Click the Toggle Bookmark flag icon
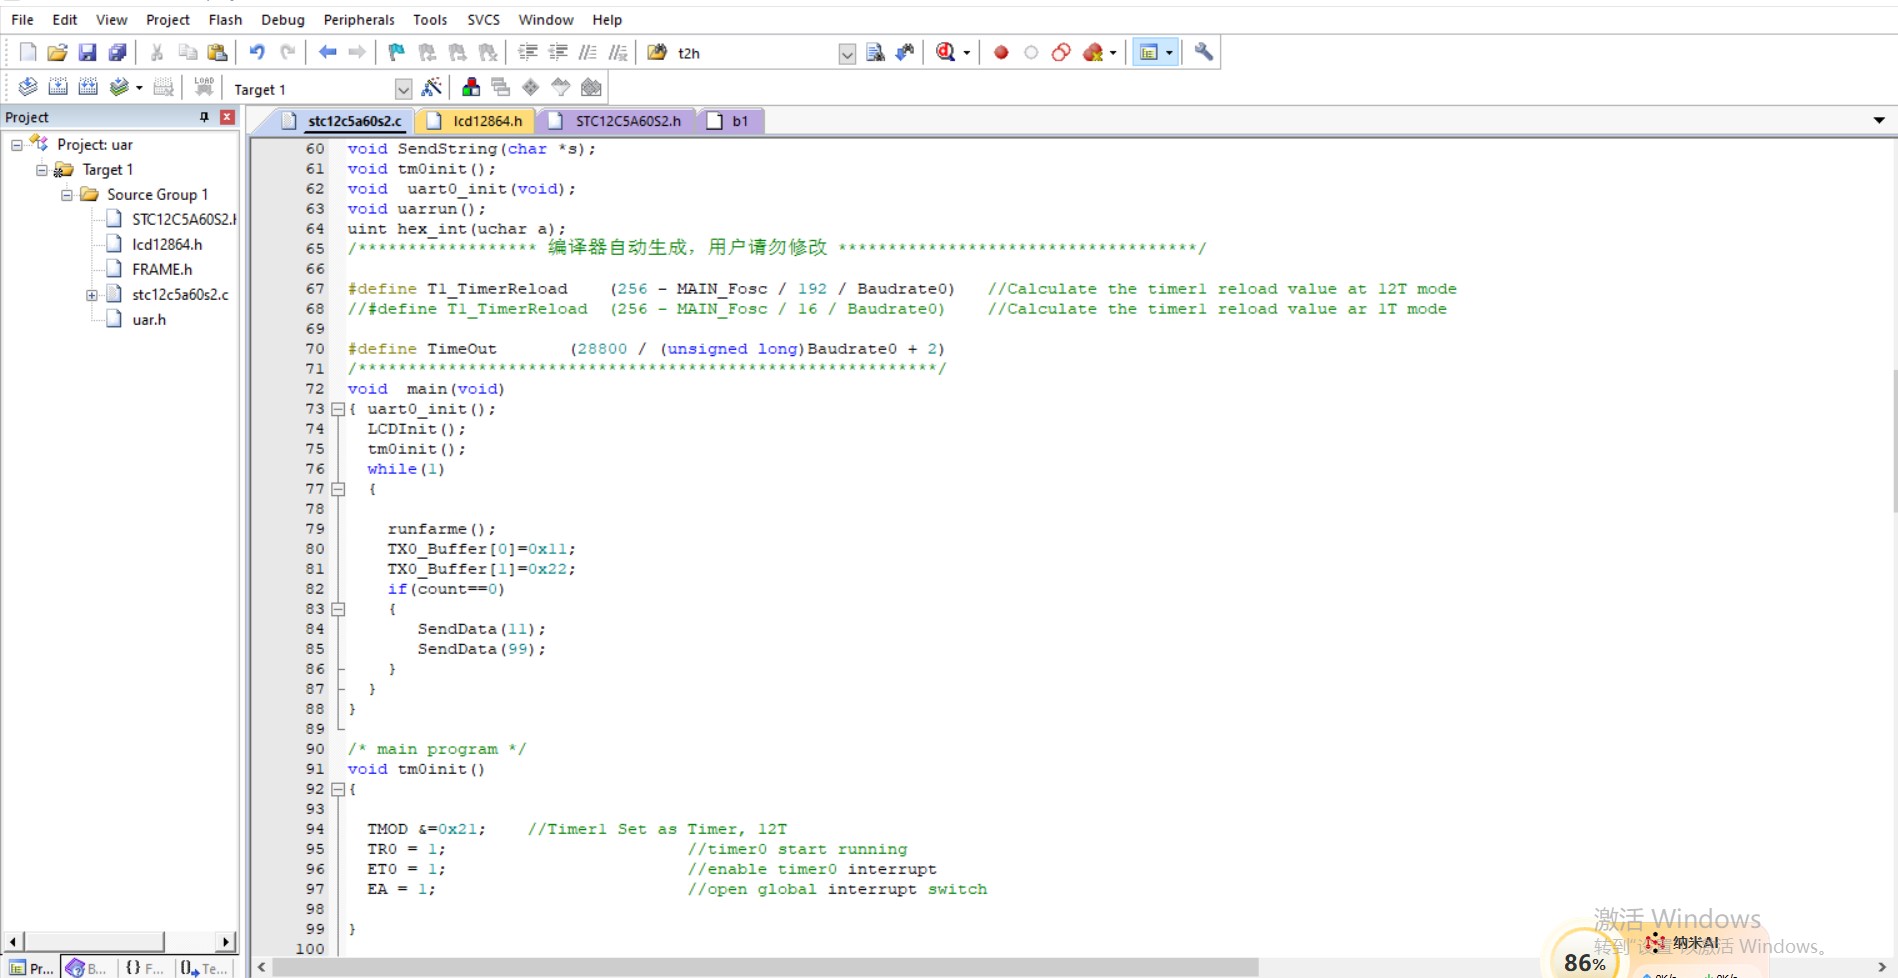Viewport: 1898px width, 978px height. click(x=397, y=52)
